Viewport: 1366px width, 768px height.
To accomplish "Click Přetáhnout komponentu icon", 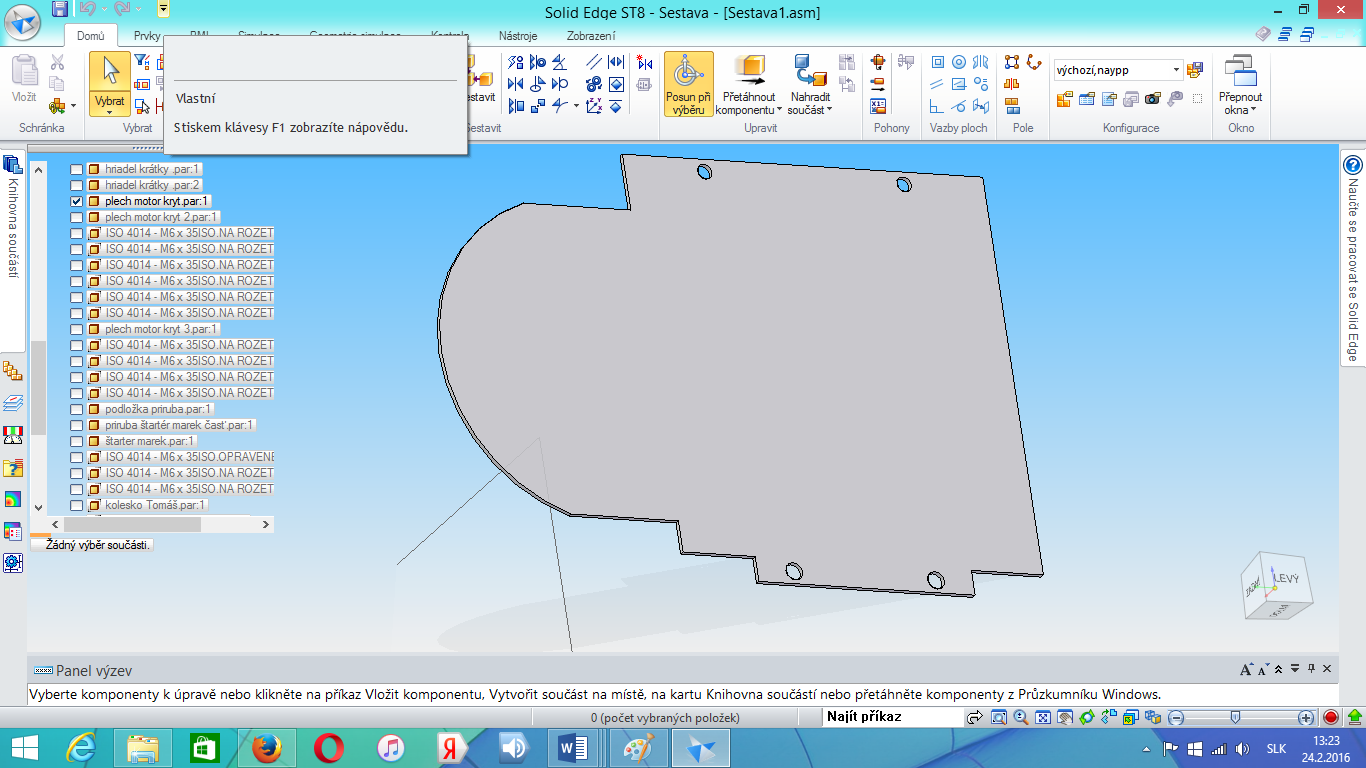I will pos(750,71).
